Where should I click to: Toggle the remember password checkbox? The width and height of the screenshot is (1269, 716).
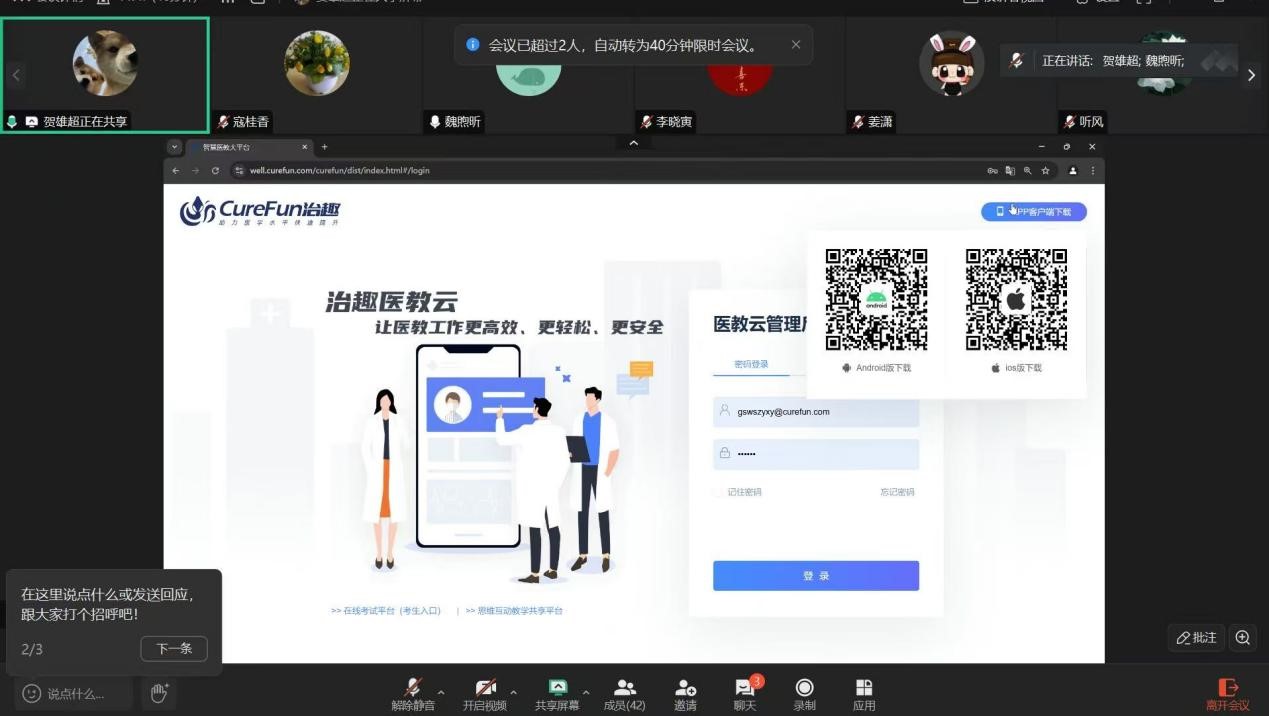pyautogui.click(x=719, y=492)
